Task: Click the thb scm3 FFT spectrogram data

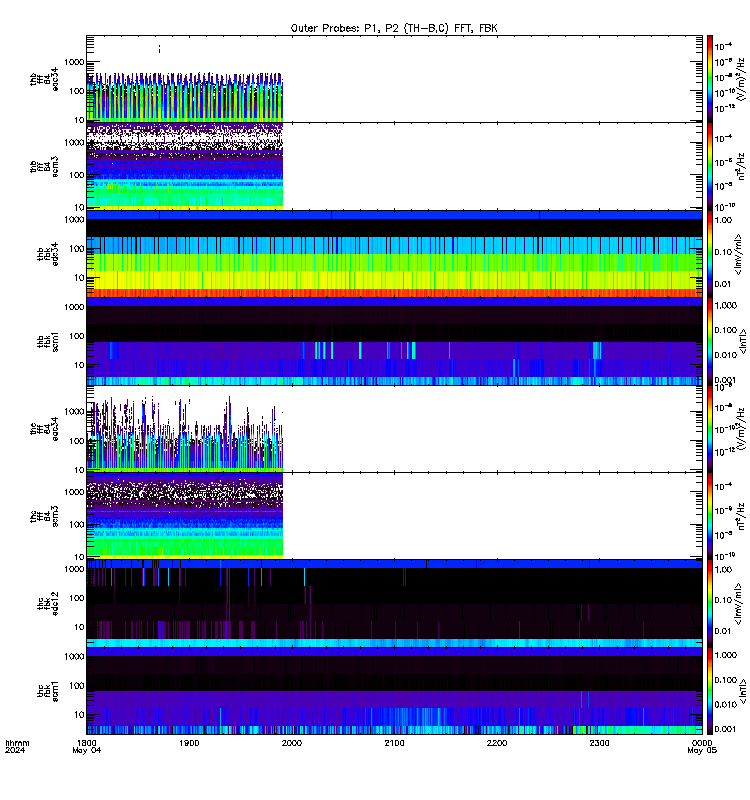Action: pos(185,166)
